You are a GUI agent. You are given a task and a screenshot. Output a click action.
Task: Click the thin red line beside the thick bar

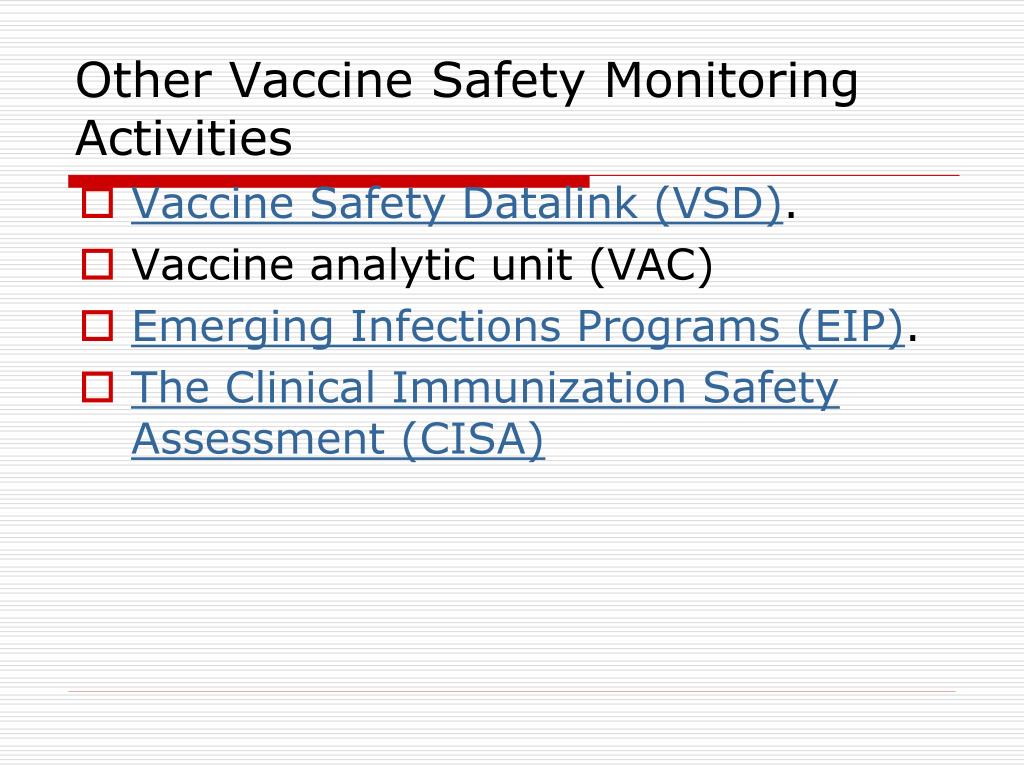775,176
